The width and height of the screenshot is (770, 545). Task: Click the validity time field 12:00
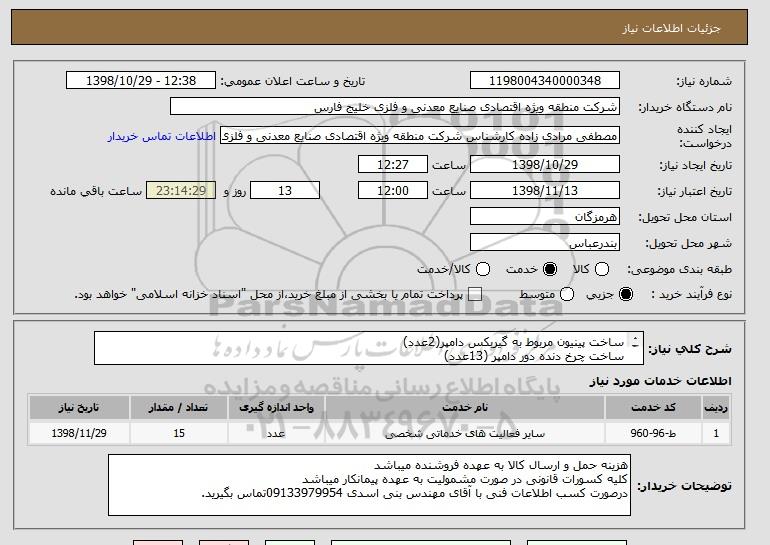click(393, 191)
